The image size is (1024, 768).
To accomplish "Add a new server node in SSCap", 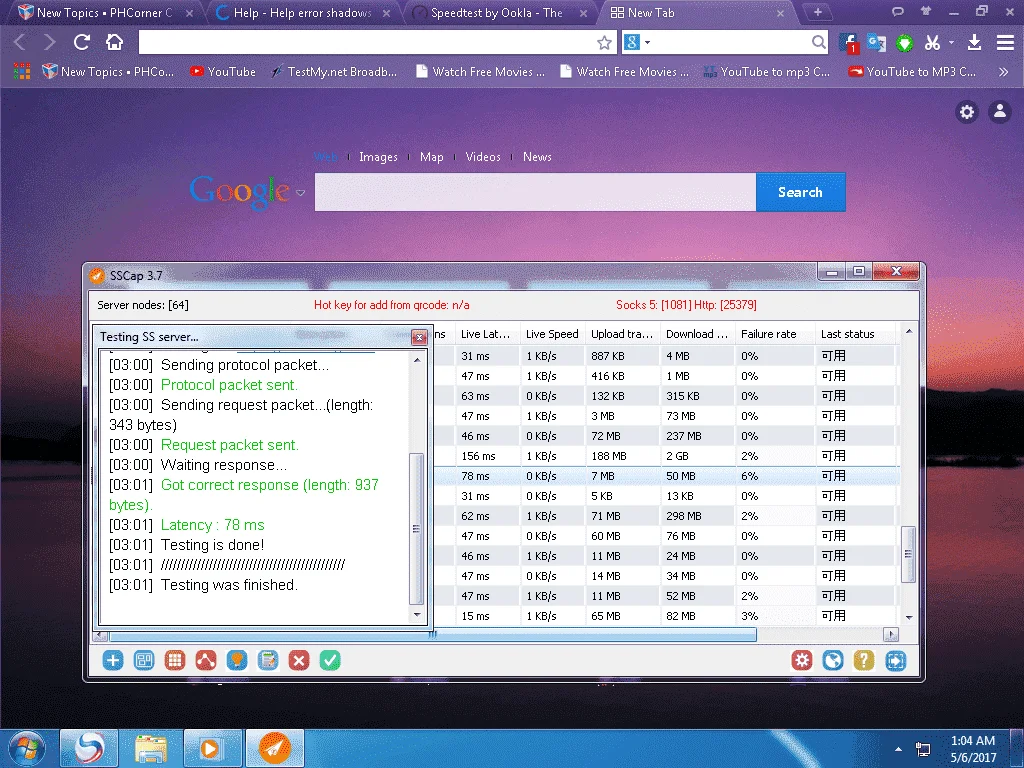I will (113, 660).
